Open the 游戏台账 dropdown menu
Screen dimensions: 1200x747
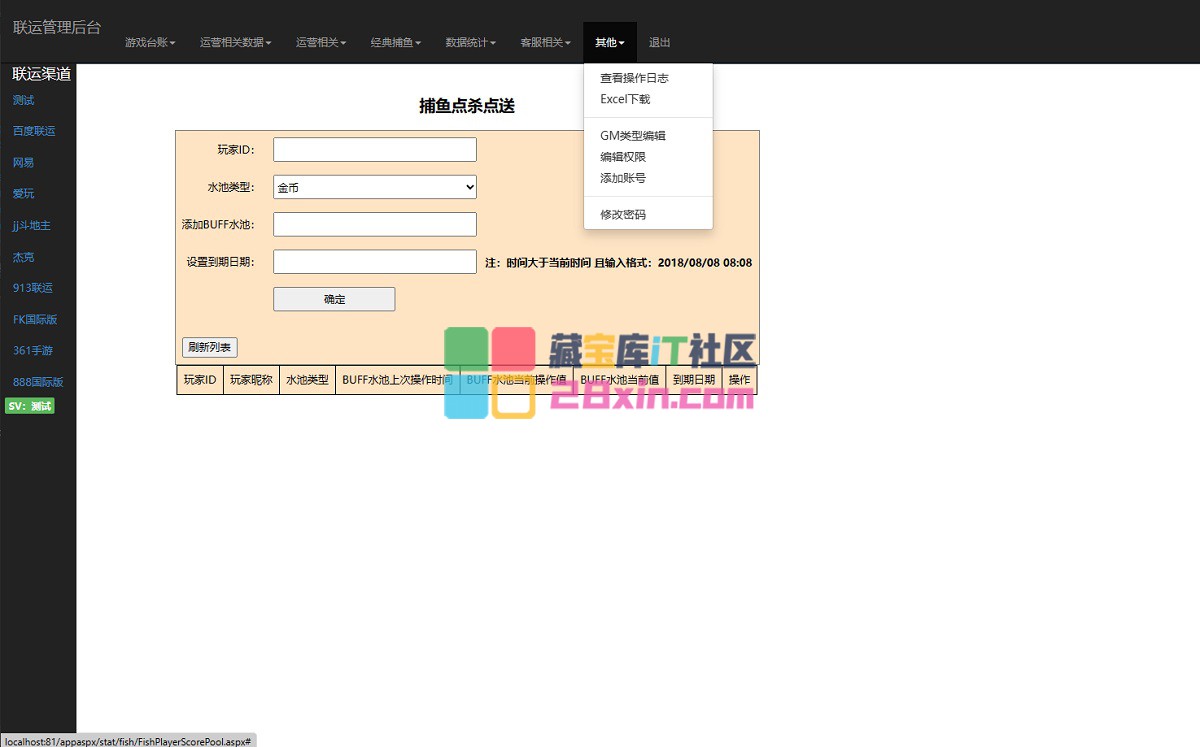pyautogui.click(x=150, y=43)
